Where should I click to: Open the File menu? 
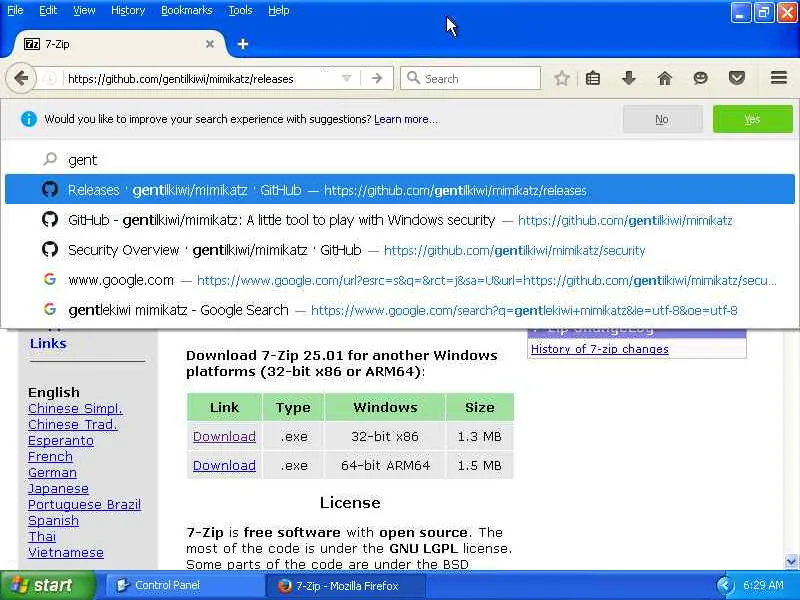(x=15, y=10)
